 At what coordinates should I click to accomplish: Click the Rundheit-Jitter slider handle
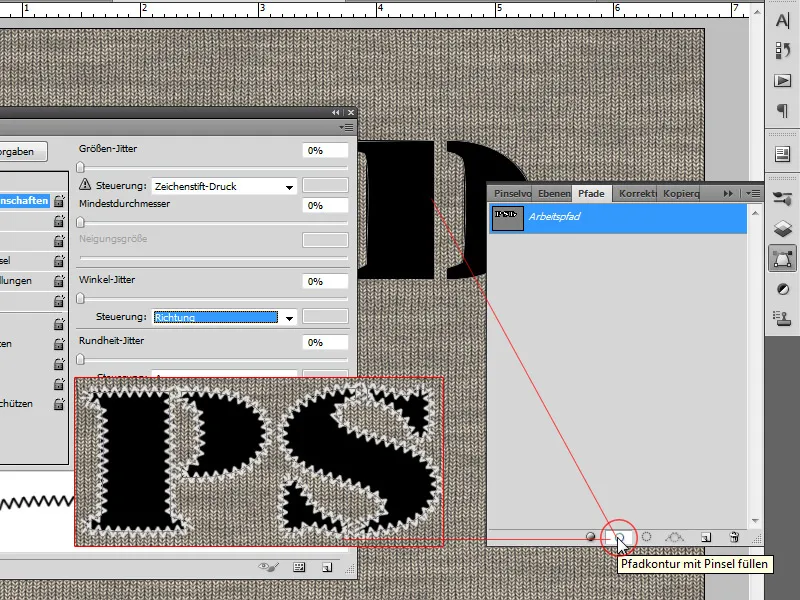80,359
